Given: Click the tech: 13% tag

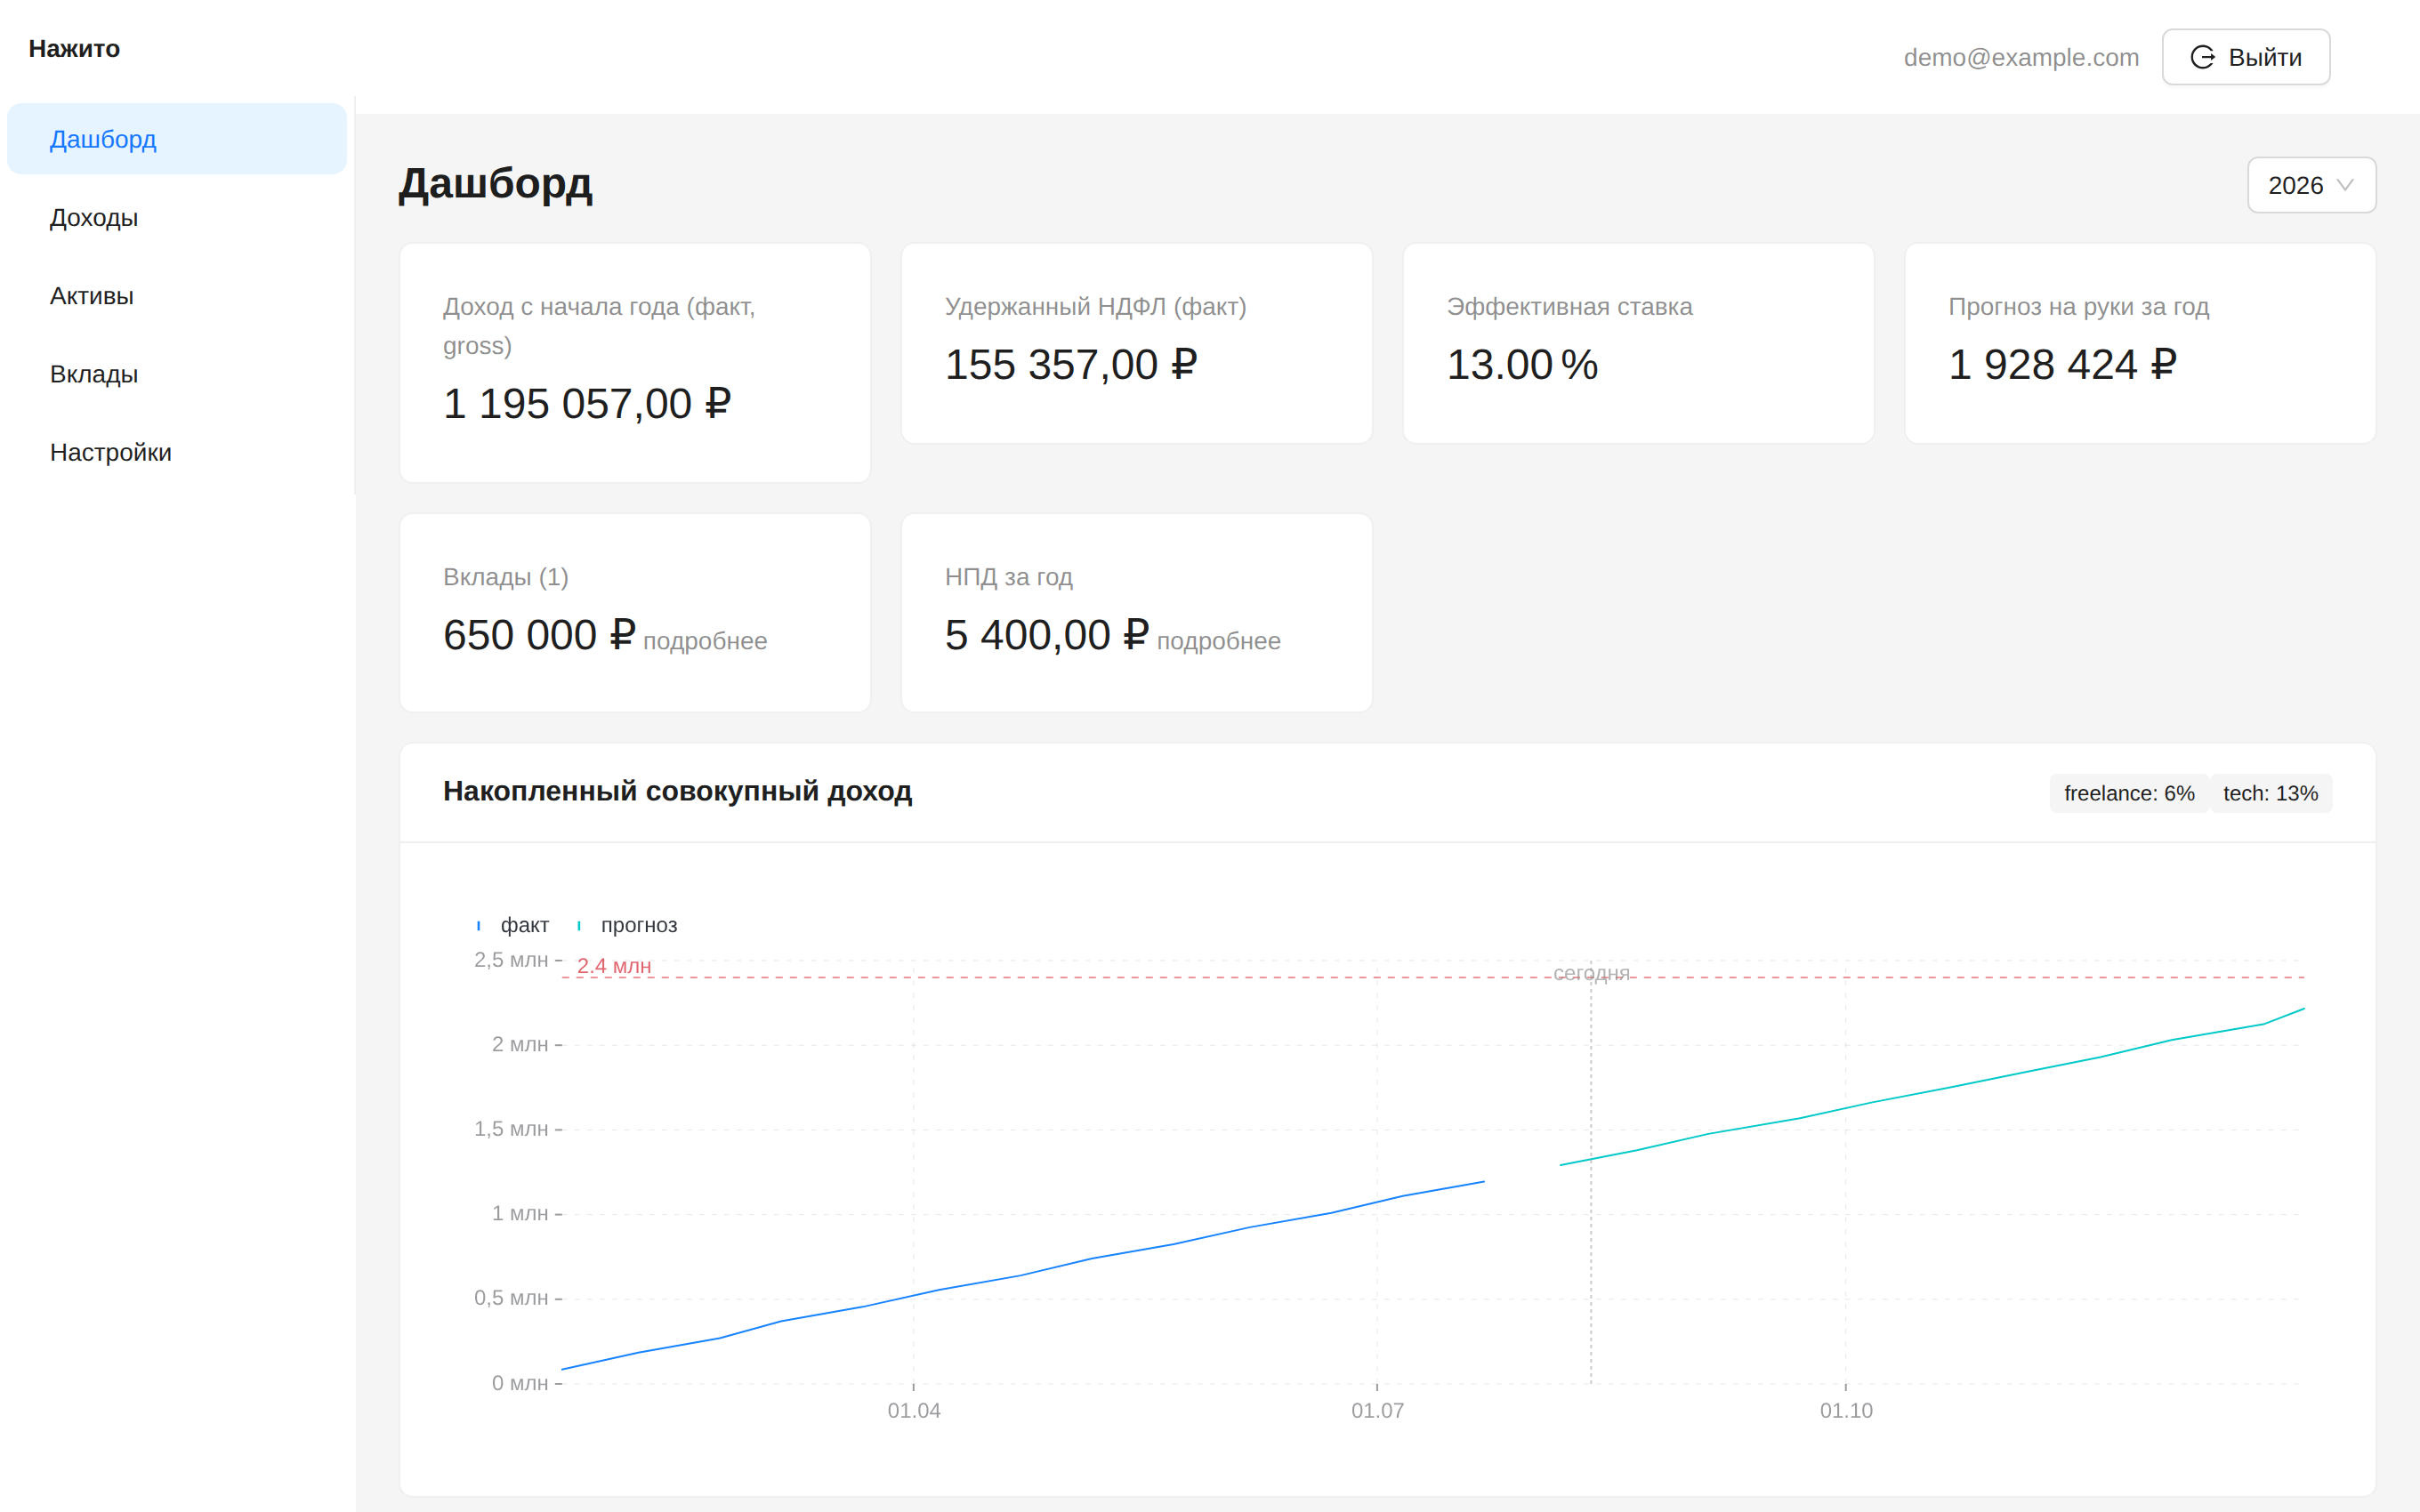Looking at the screenshot, I should [x=2270, y=793].
